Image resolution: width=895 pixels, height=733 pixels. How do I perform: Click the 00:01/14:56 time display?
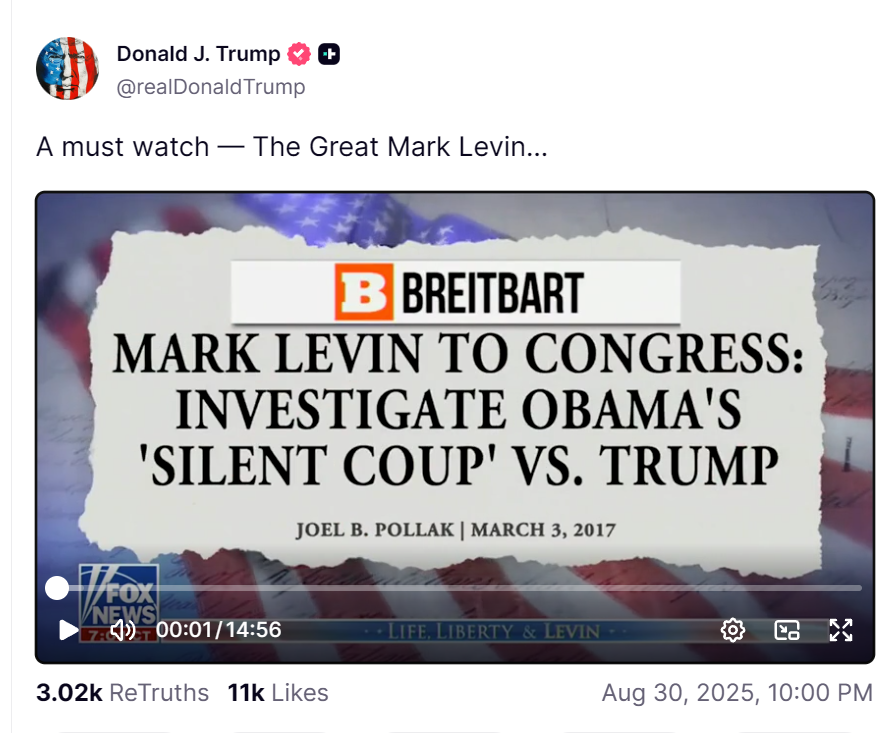coord(219,630)
